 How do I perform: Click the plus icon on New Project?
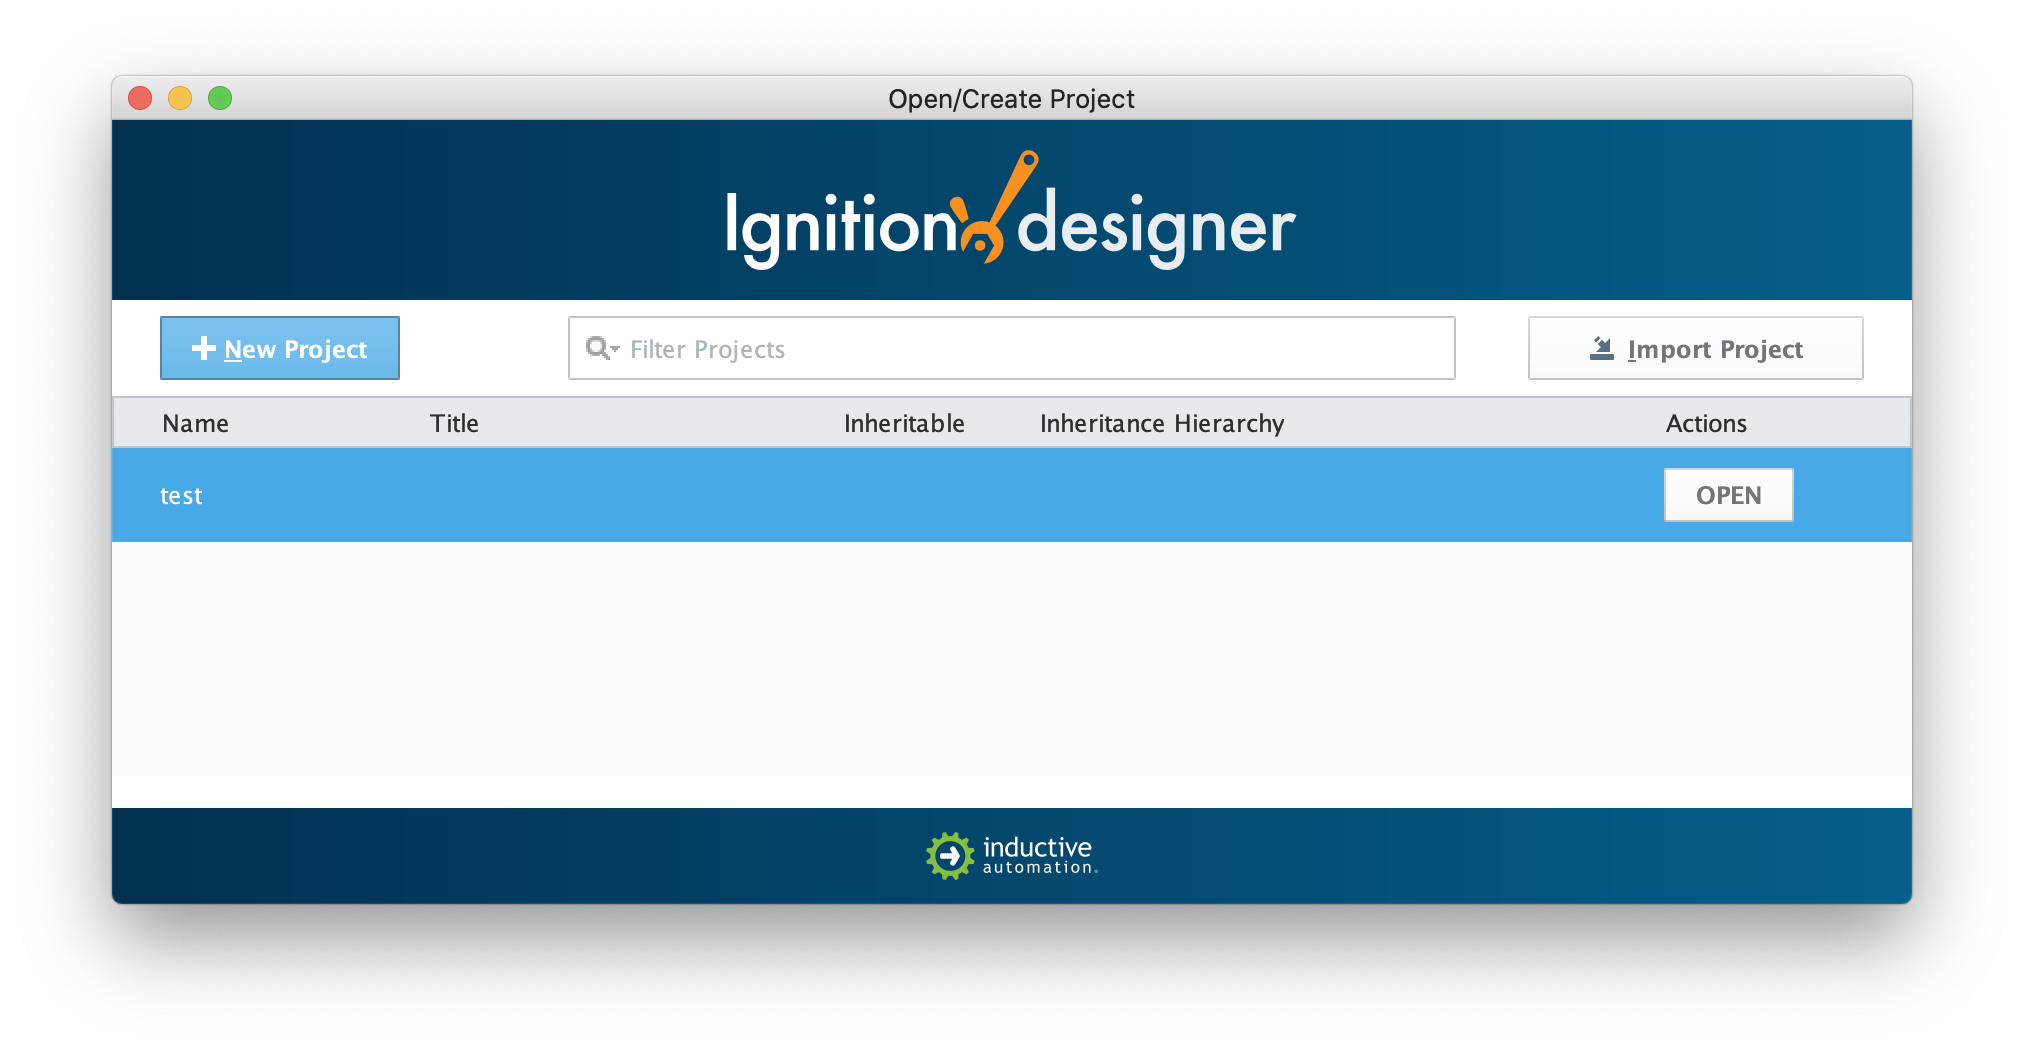pos(204,348)
